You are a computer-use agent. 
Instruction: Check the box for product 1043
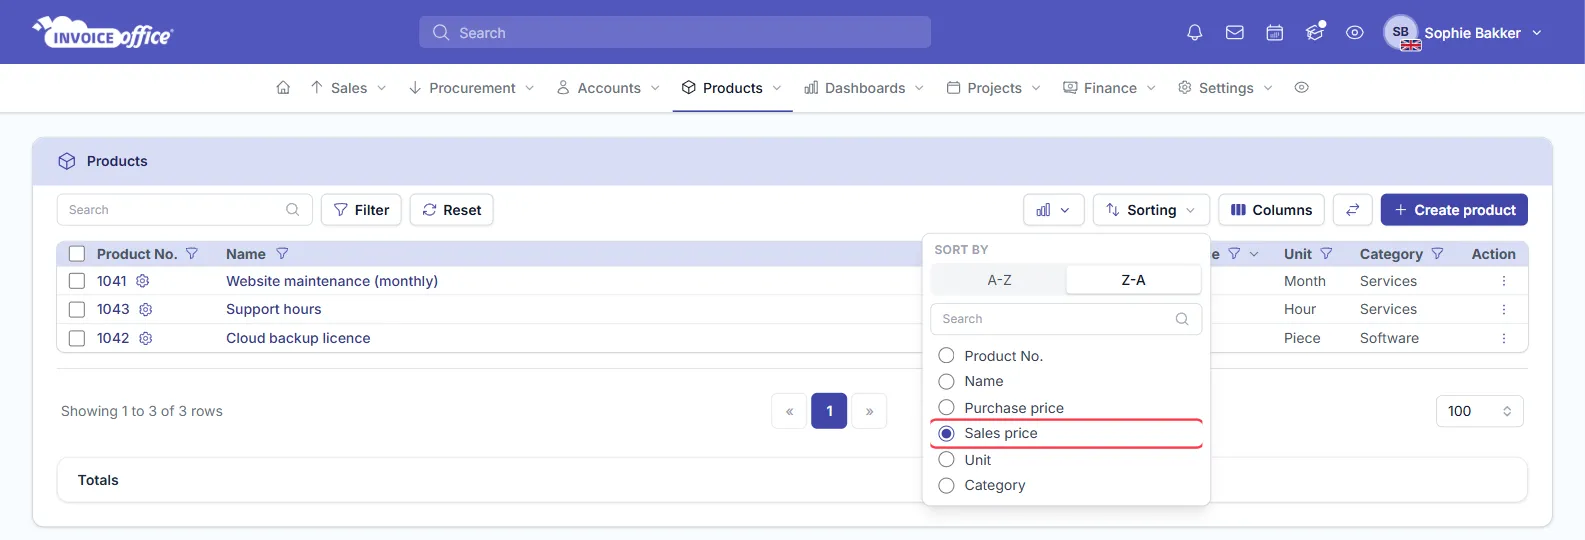click(77, 310)
